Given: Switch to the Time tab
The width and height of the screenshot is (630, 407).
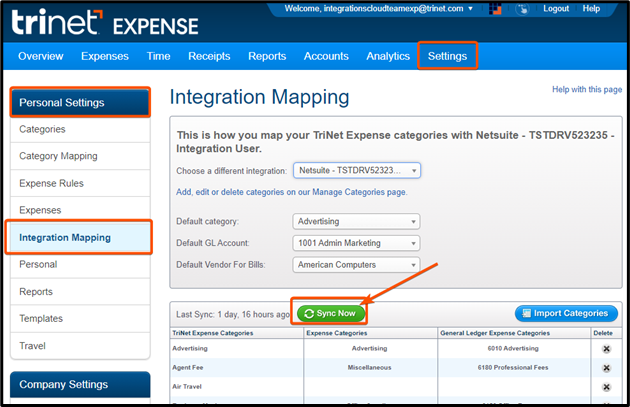Looking at the screenshot, I should tap(158, 56).
